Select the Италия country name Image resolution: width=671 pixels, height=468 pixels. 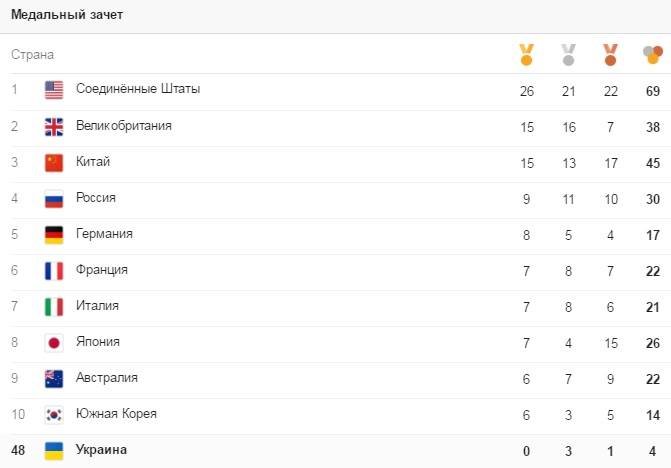(x=97, y=305)
